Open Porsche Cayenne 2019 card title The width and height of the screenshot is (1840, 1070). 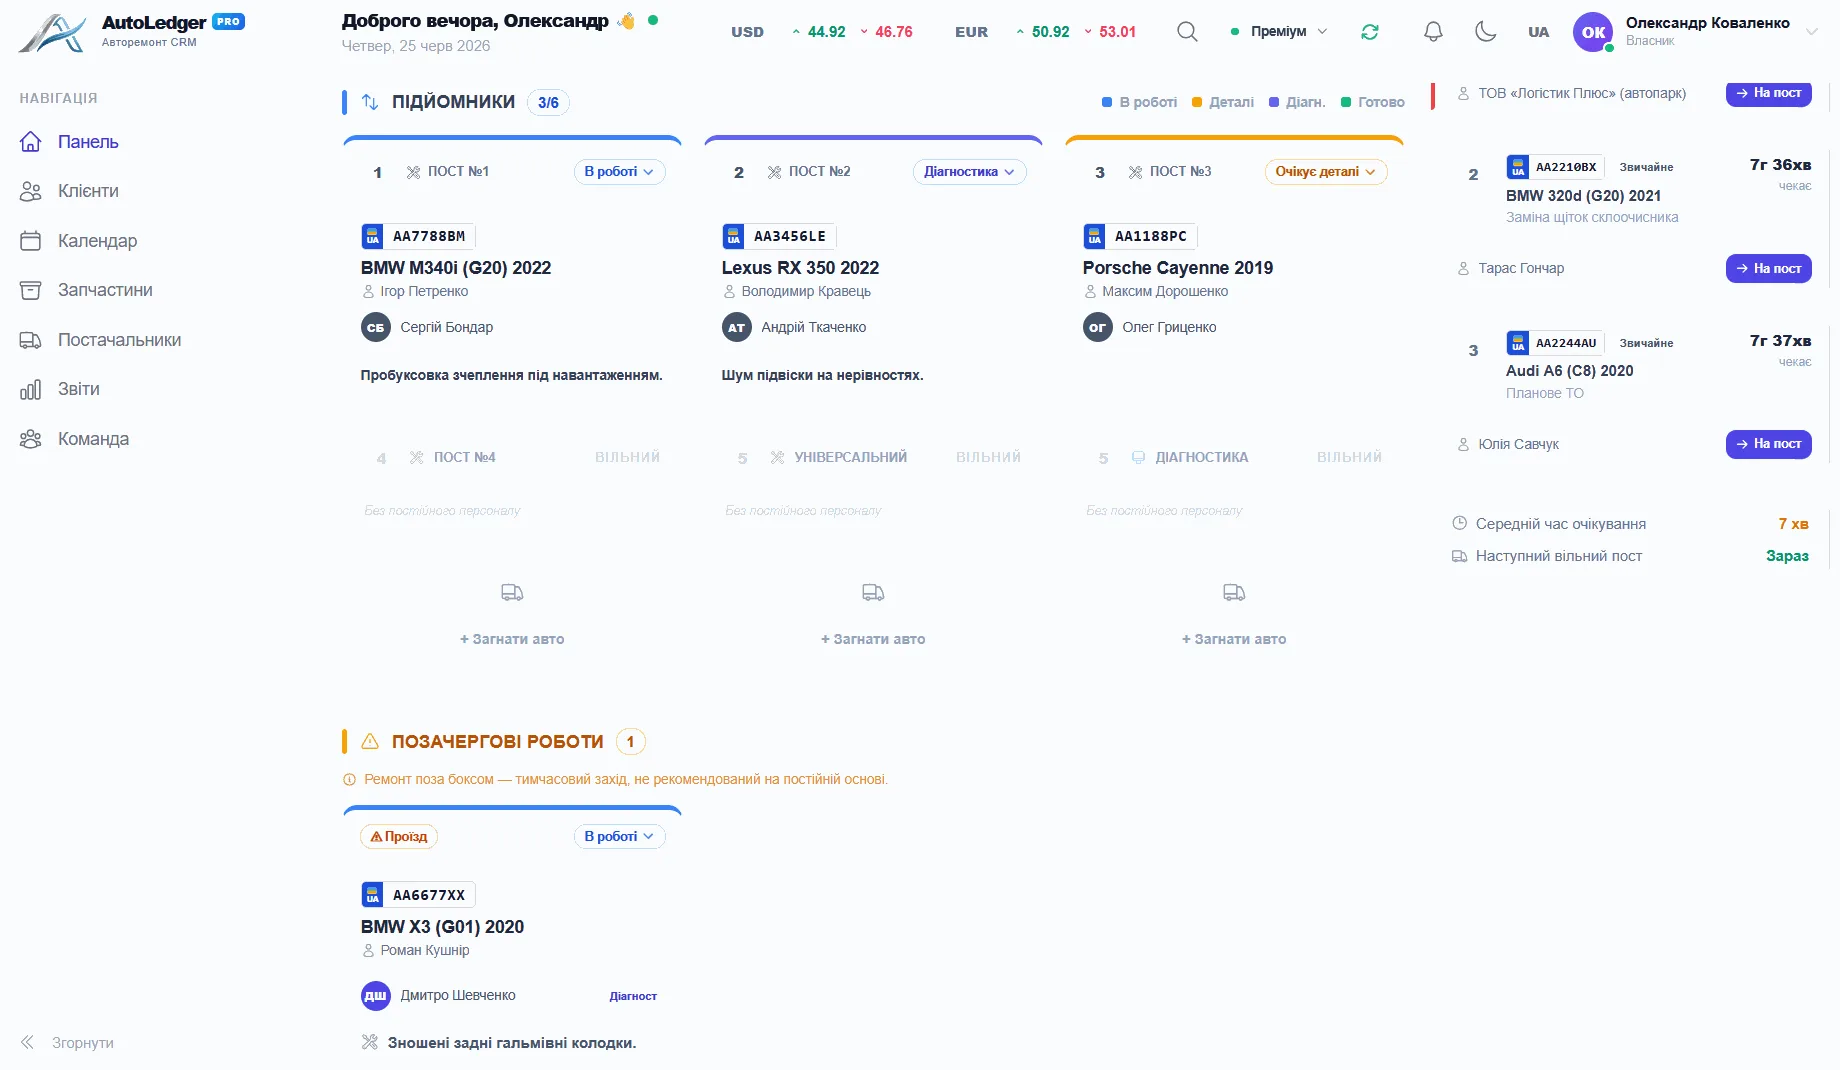(x=1178, y=268)
